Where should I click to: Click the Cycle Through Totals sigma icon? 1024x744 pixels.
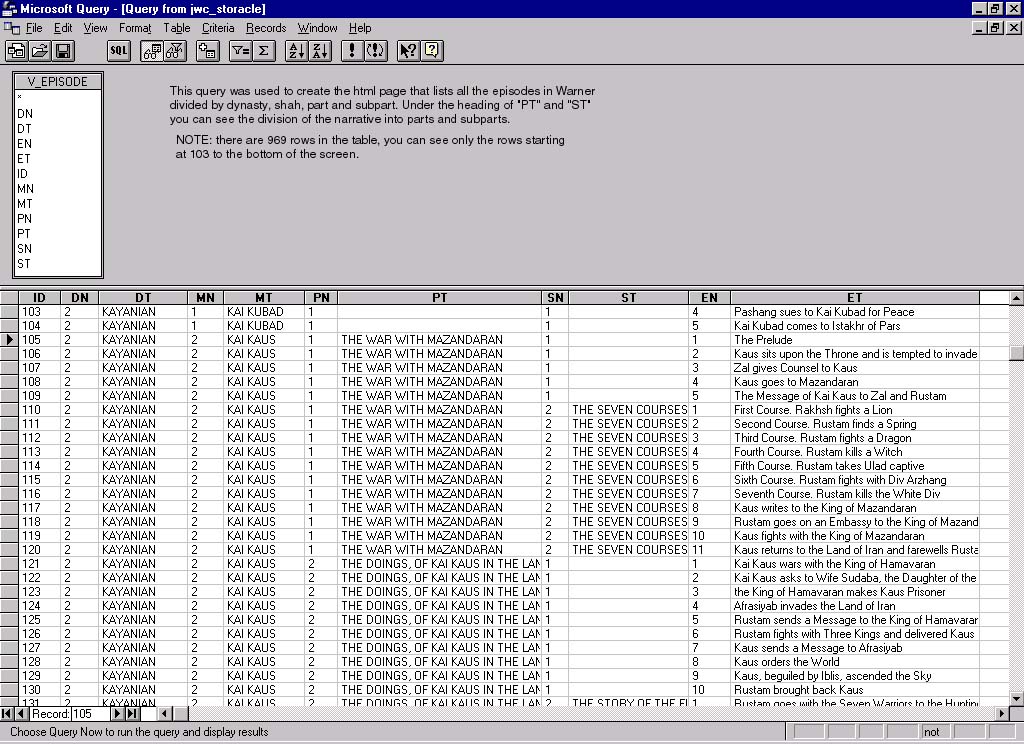point(264,50)
